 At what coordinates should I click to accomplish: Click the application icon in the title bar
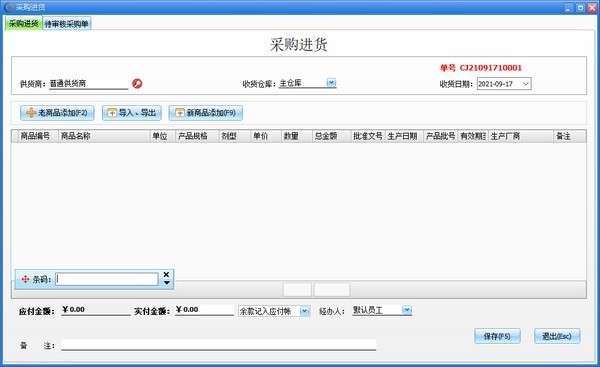9,7
